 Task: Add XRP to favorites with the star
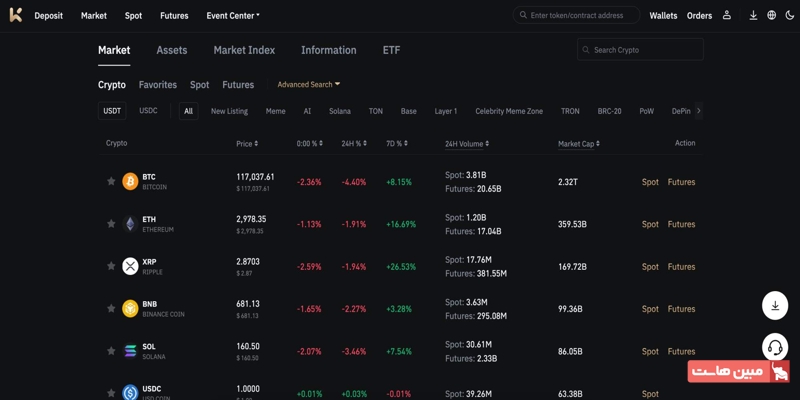(x=111, y=266)
